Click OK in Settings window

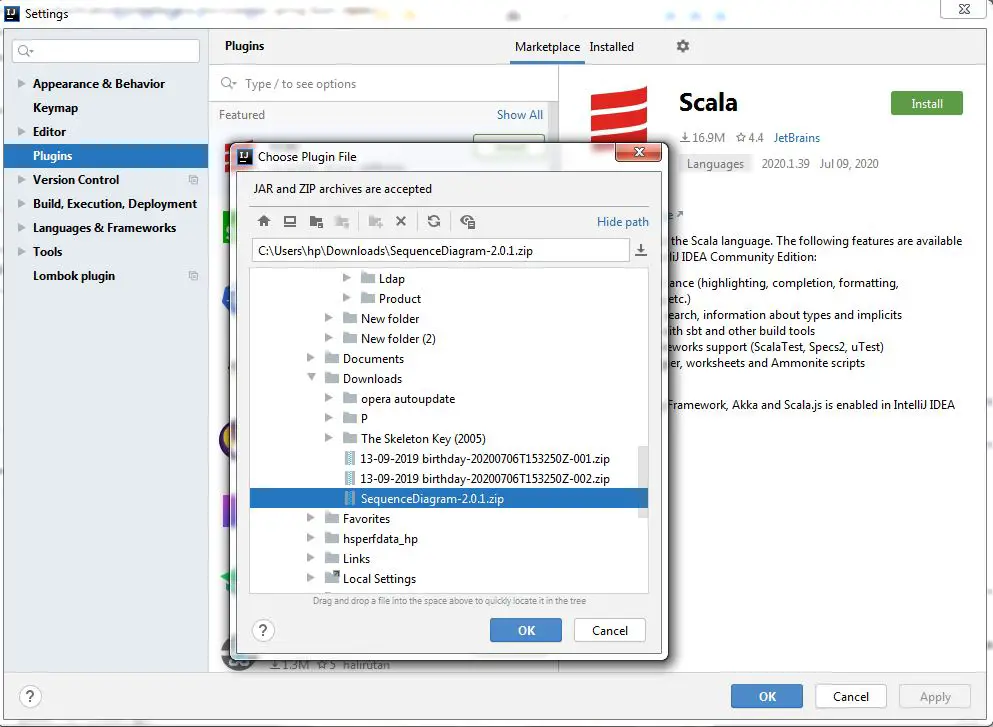pyautogui.click(x=767, y=697)
